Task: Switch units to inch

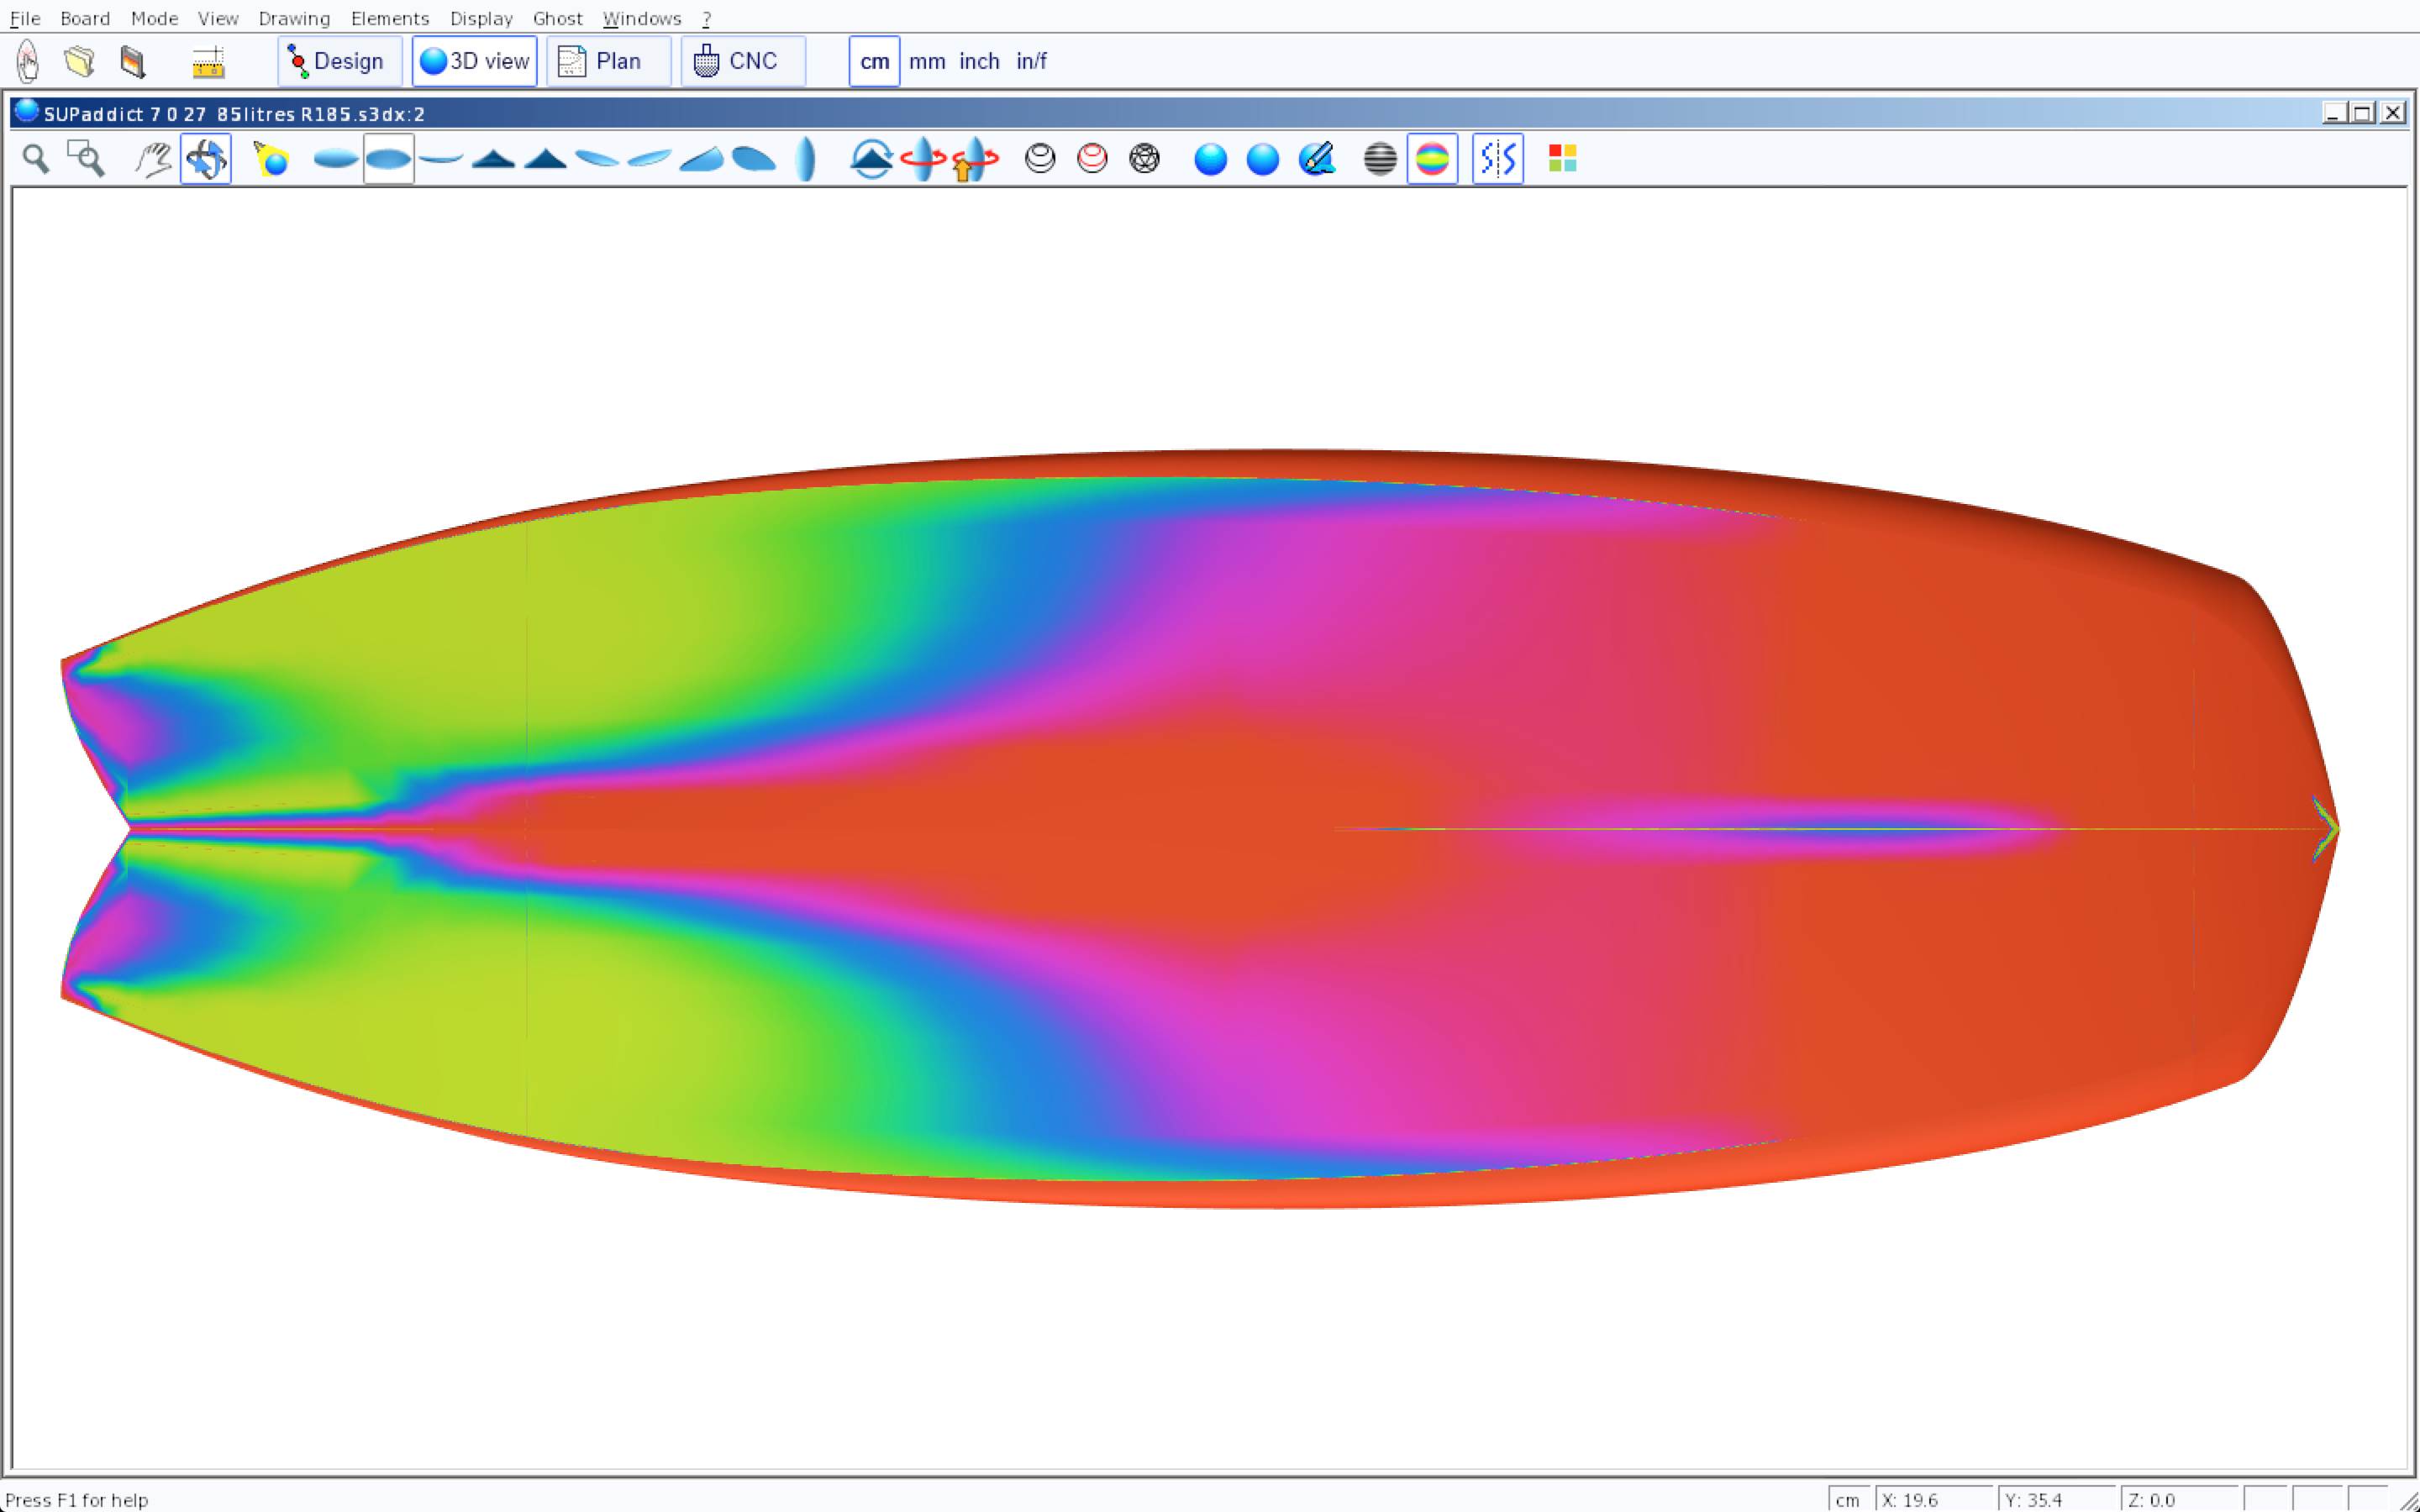Action: pyautogui.click(x=979, y=62)
